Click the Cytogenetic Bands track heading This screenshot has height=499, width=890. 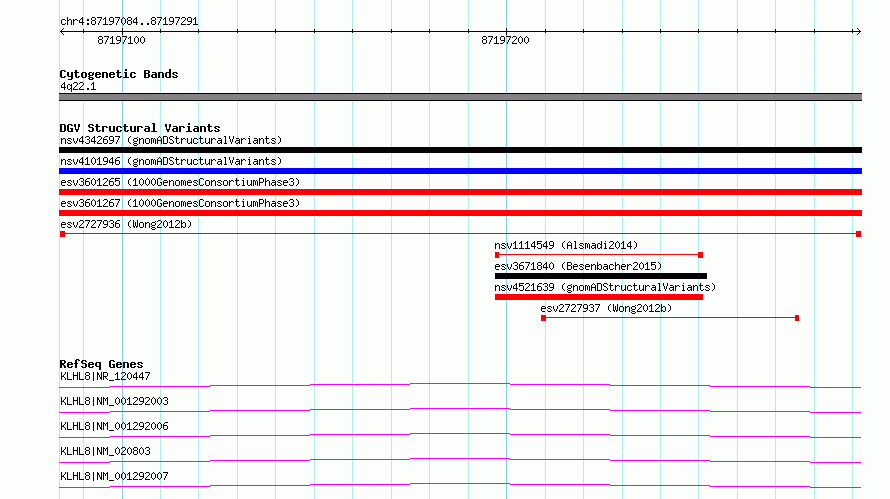(119, 74)
